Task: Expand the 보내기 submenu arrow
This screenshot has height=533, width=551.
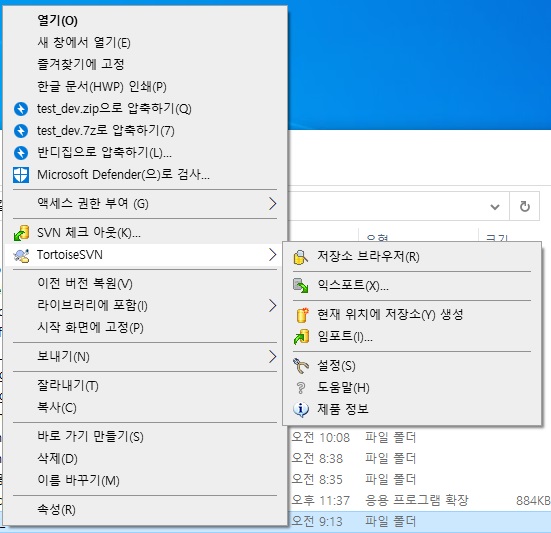Action: pos(273,357)
